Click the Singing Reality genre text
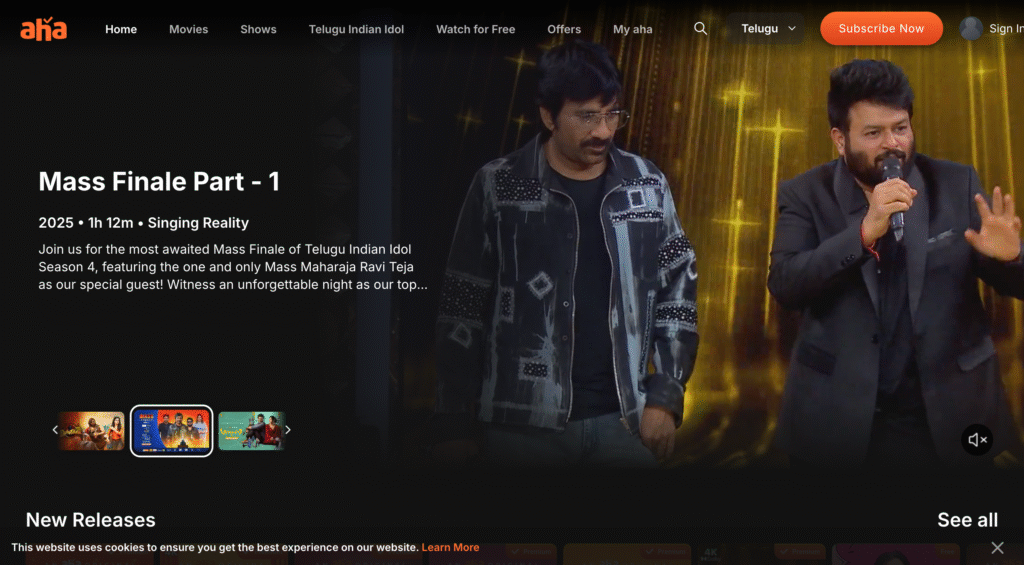Screen dimensions: 1024x565 [198, 223]
